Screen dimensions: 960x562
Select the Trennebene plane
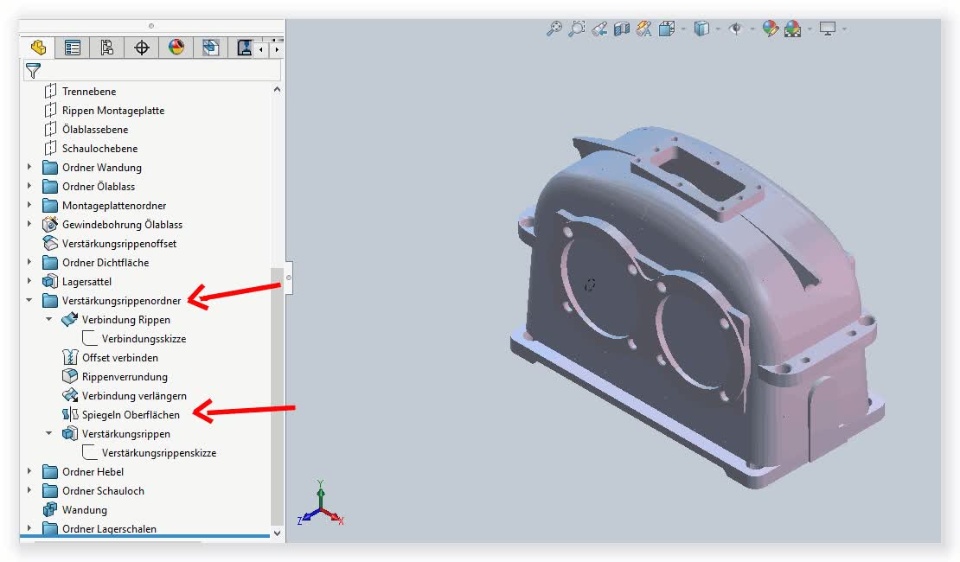point(89,91)
